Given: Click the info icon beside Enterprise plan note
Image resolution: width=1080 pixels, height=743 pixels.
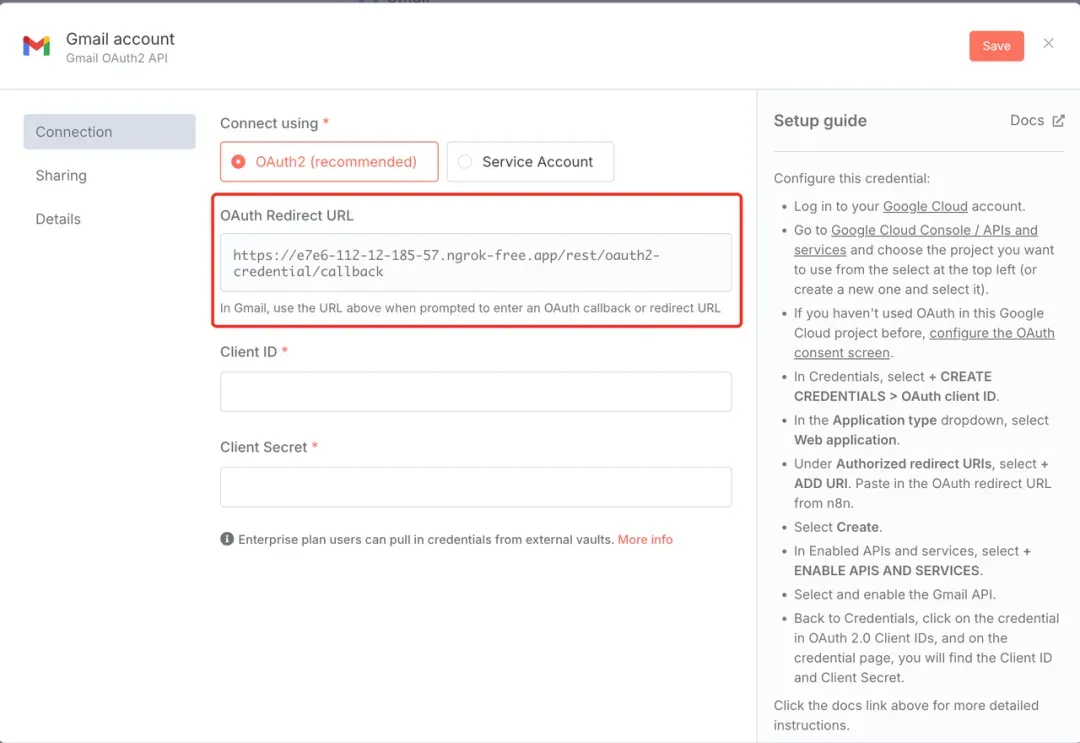Looking at the screenshot, I should [x=227, y=539].
